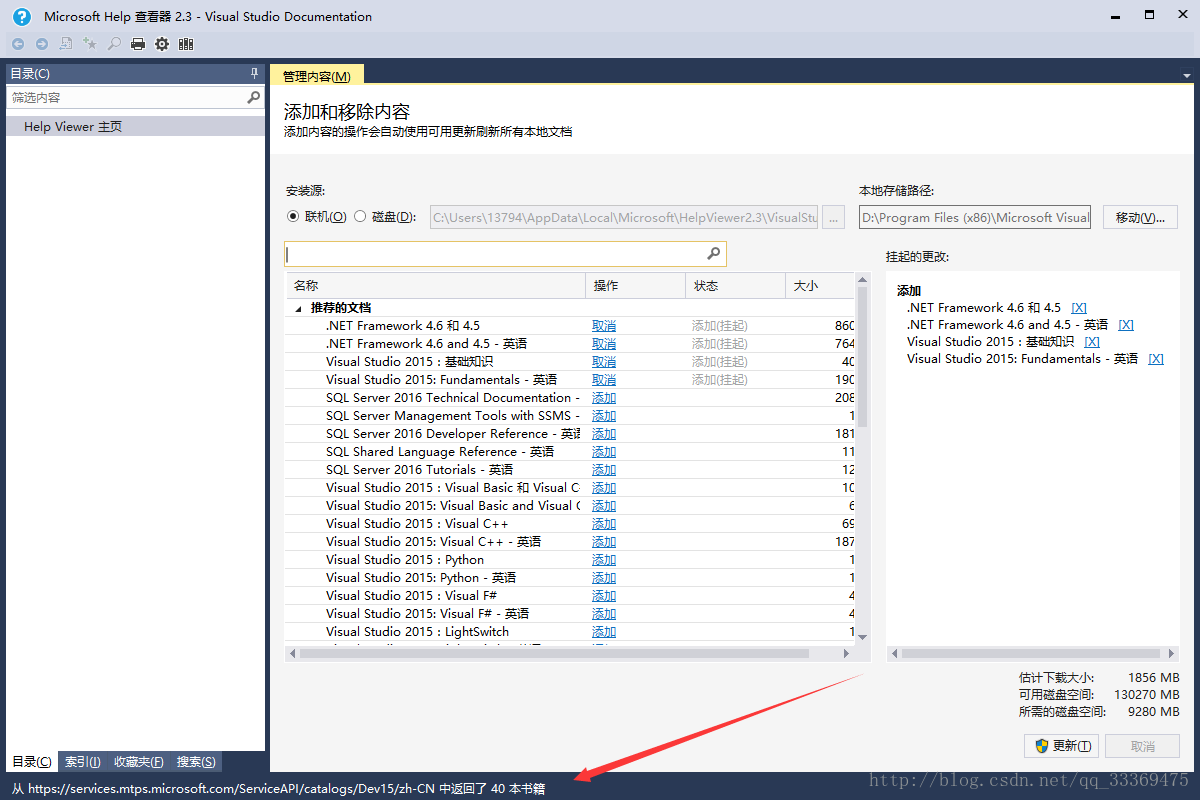Screen dimensions: 1200x800
Task: Cancel adding Visual Studio 2015: Fundamentals - 英语
Action: point(604,380)
